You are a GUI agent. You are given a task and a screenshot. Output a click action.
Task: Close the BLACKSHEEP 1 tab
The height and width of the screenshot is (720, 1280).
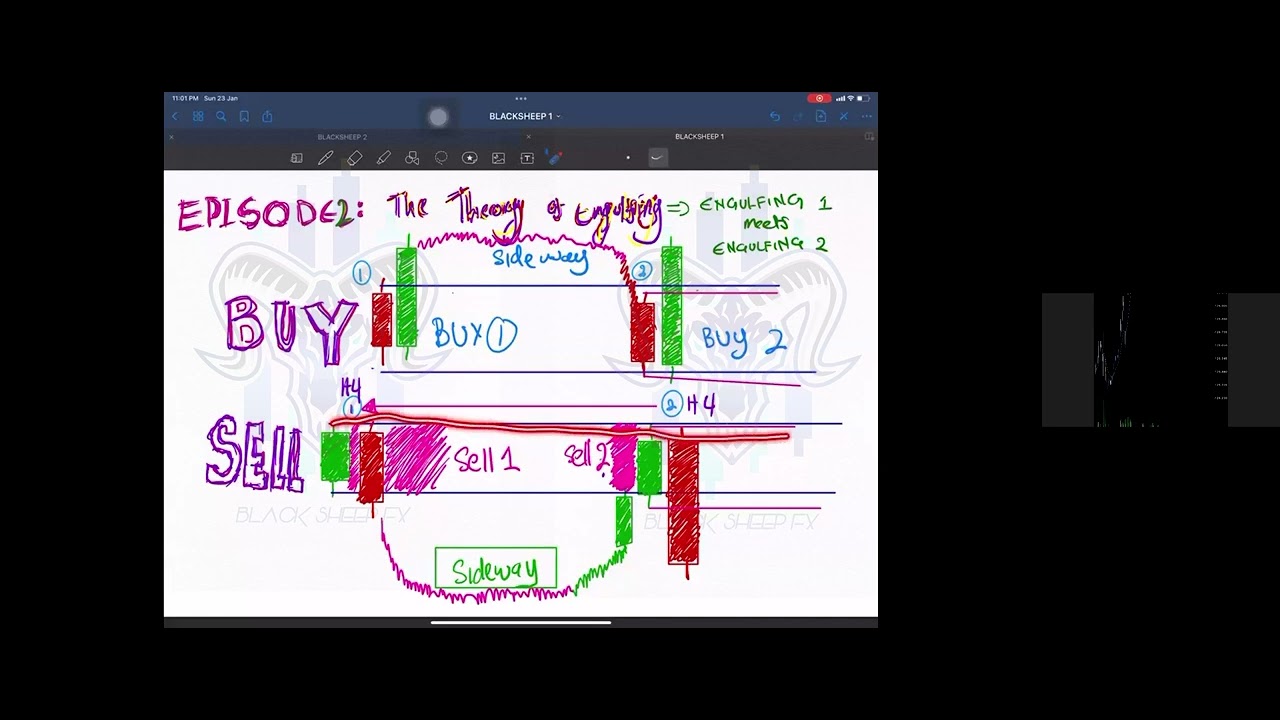click(x=528, y=137)
